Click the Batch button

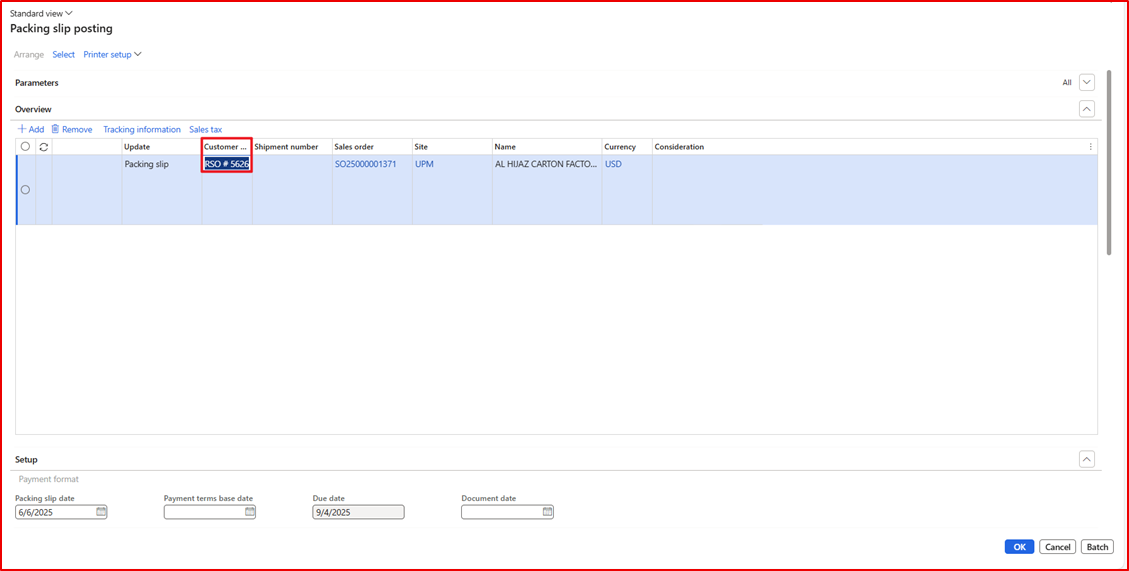coord(1097,547)
